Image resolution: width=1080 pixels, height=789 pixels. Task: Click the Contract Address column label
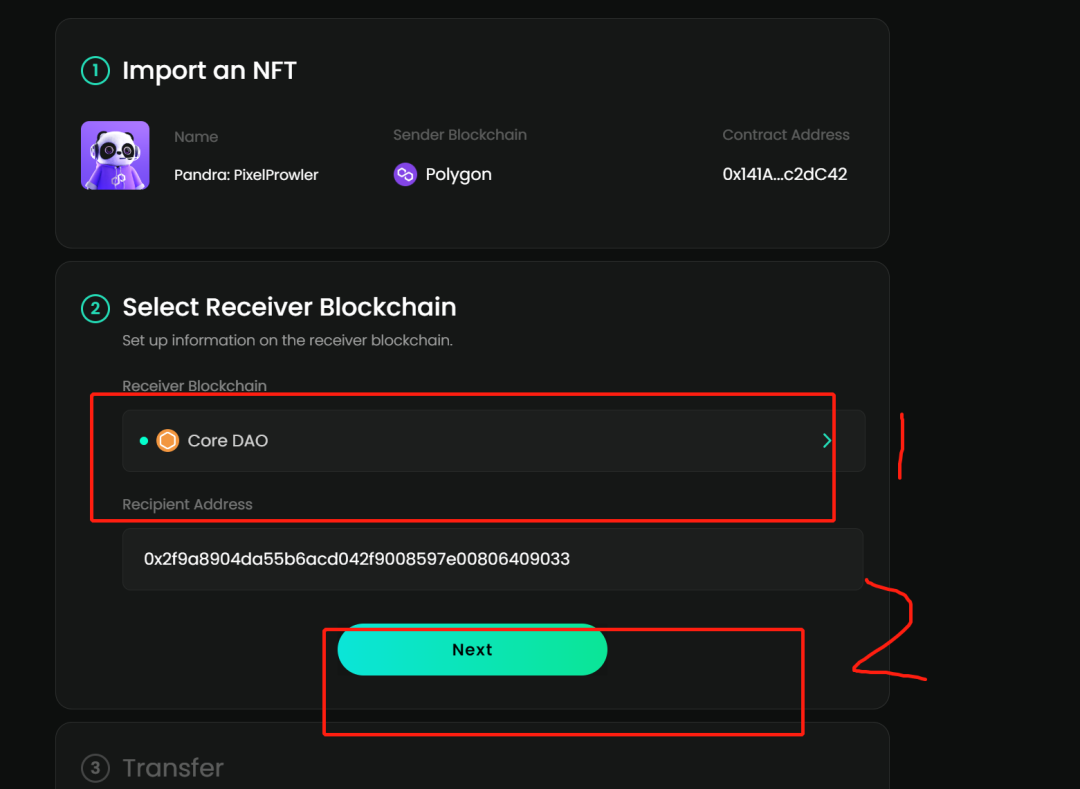pos(786,135)
